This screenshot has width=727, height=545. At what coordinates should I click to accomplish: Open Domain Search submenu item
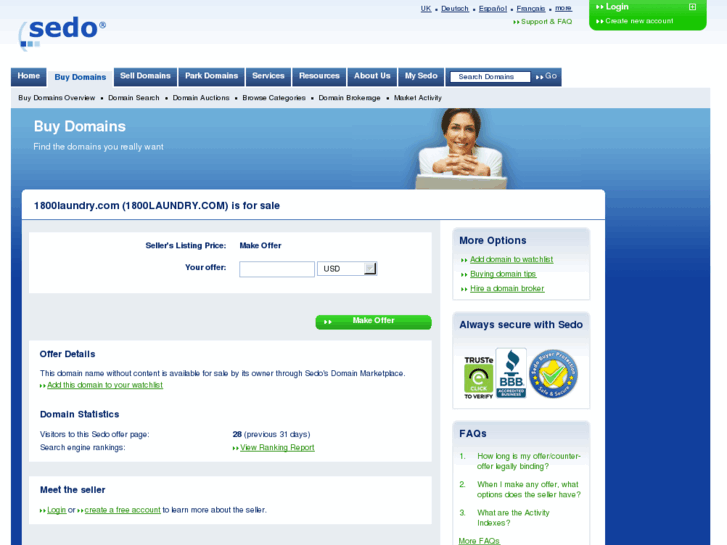134,98
